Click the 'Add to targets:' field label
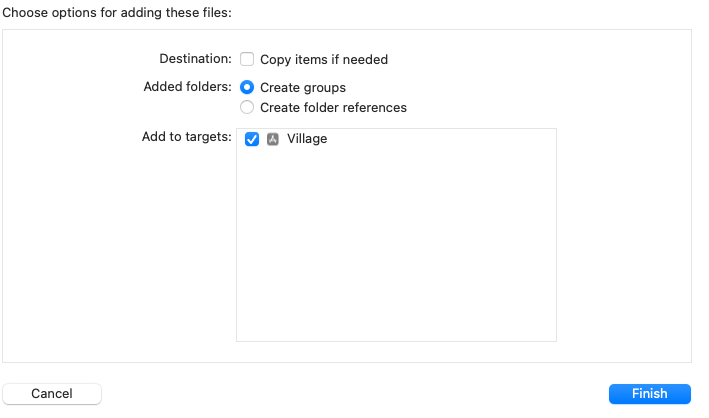Image resolution: width=709 pixels, height=418 pixels. 187,137
